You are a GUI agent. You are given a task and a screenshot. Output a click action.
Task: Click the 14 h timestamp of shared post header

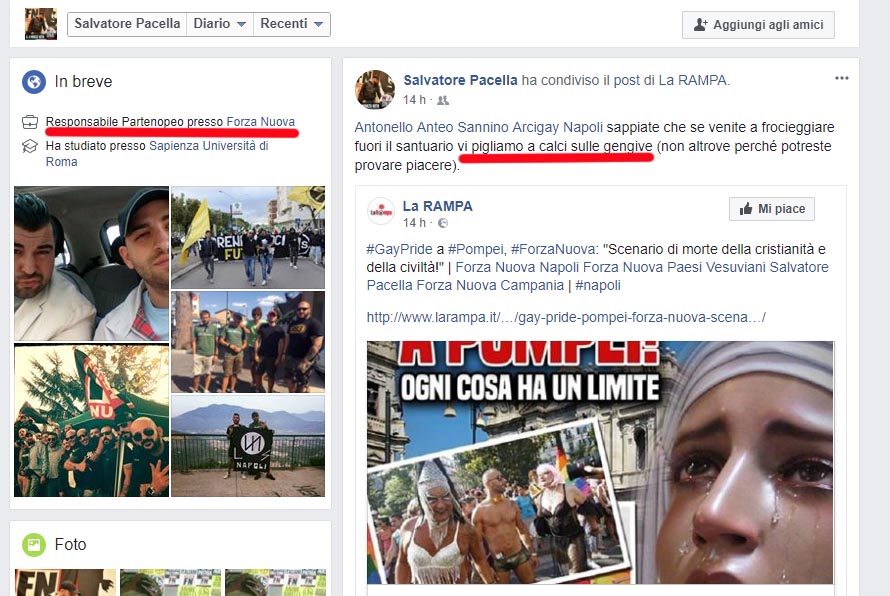[x=414, y=100]
